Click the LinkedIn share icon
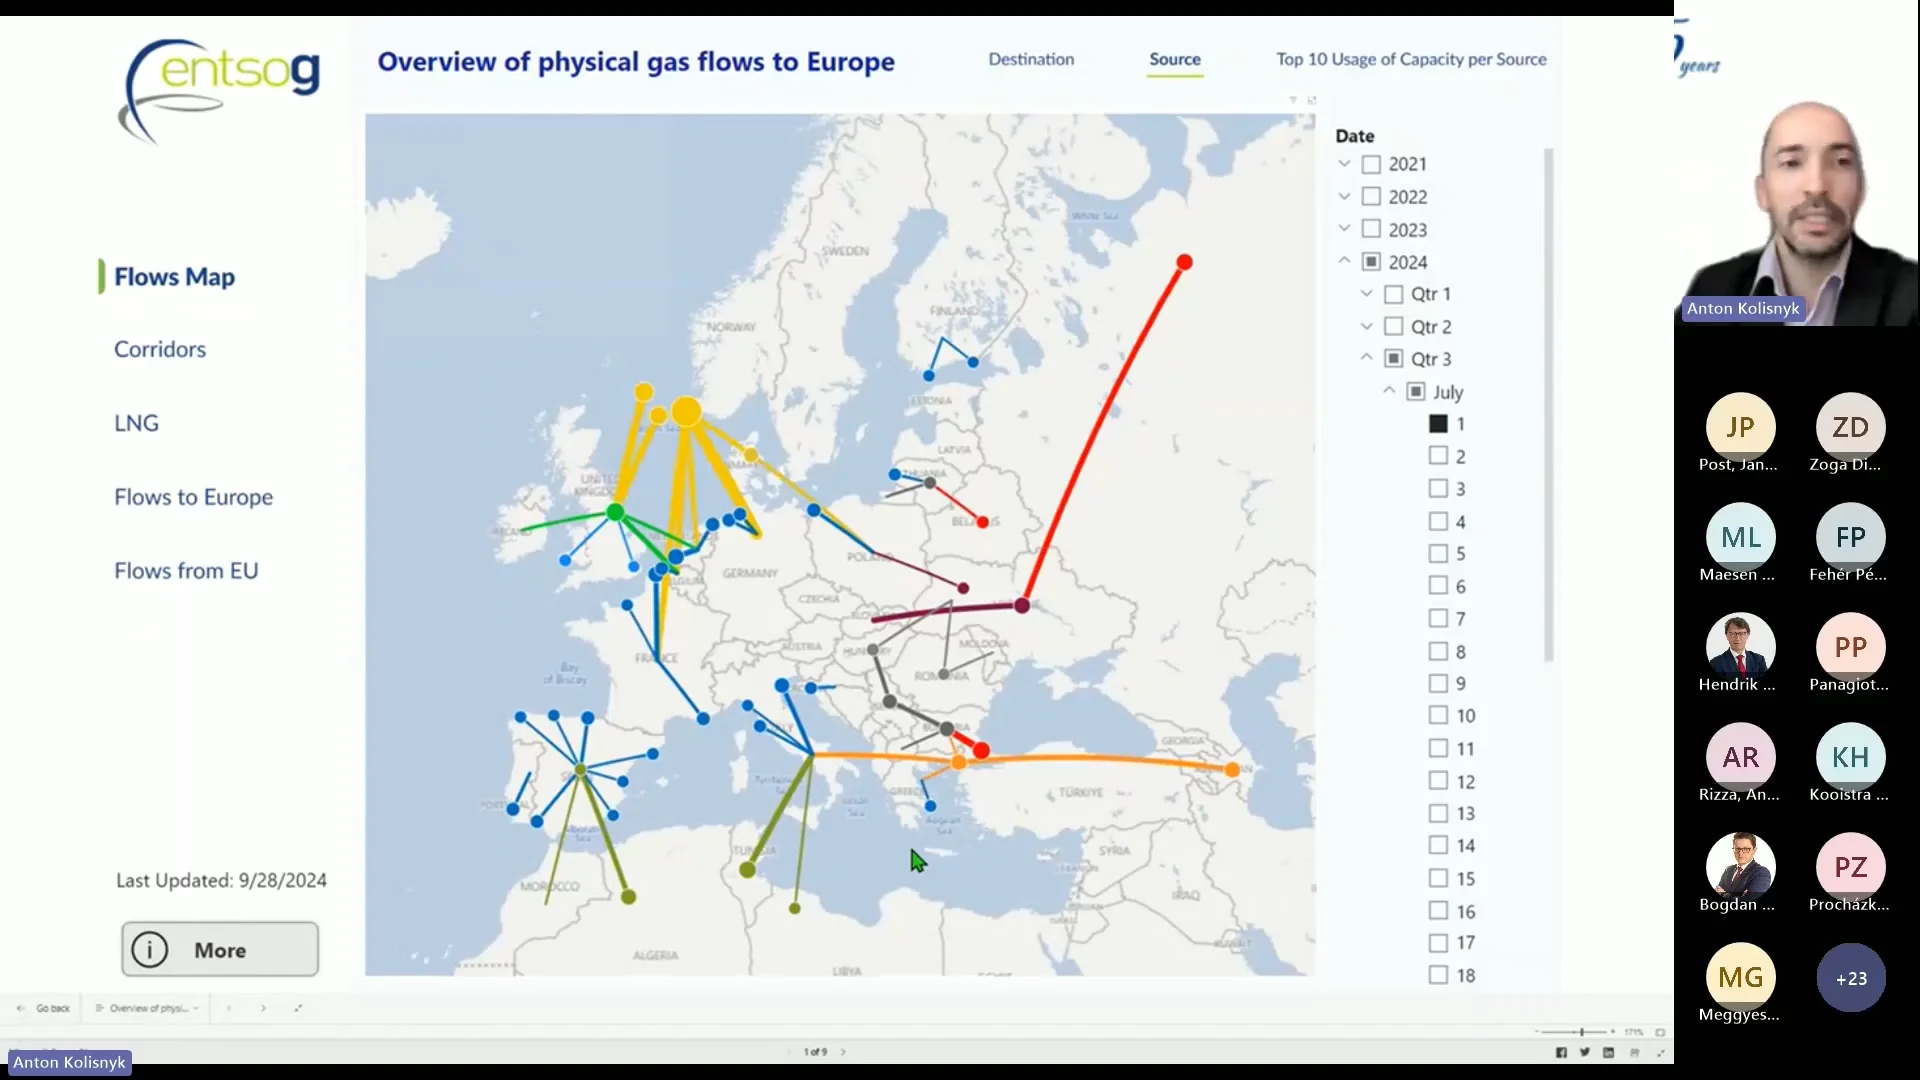1920x1080 pixels. [1608, 1052]
